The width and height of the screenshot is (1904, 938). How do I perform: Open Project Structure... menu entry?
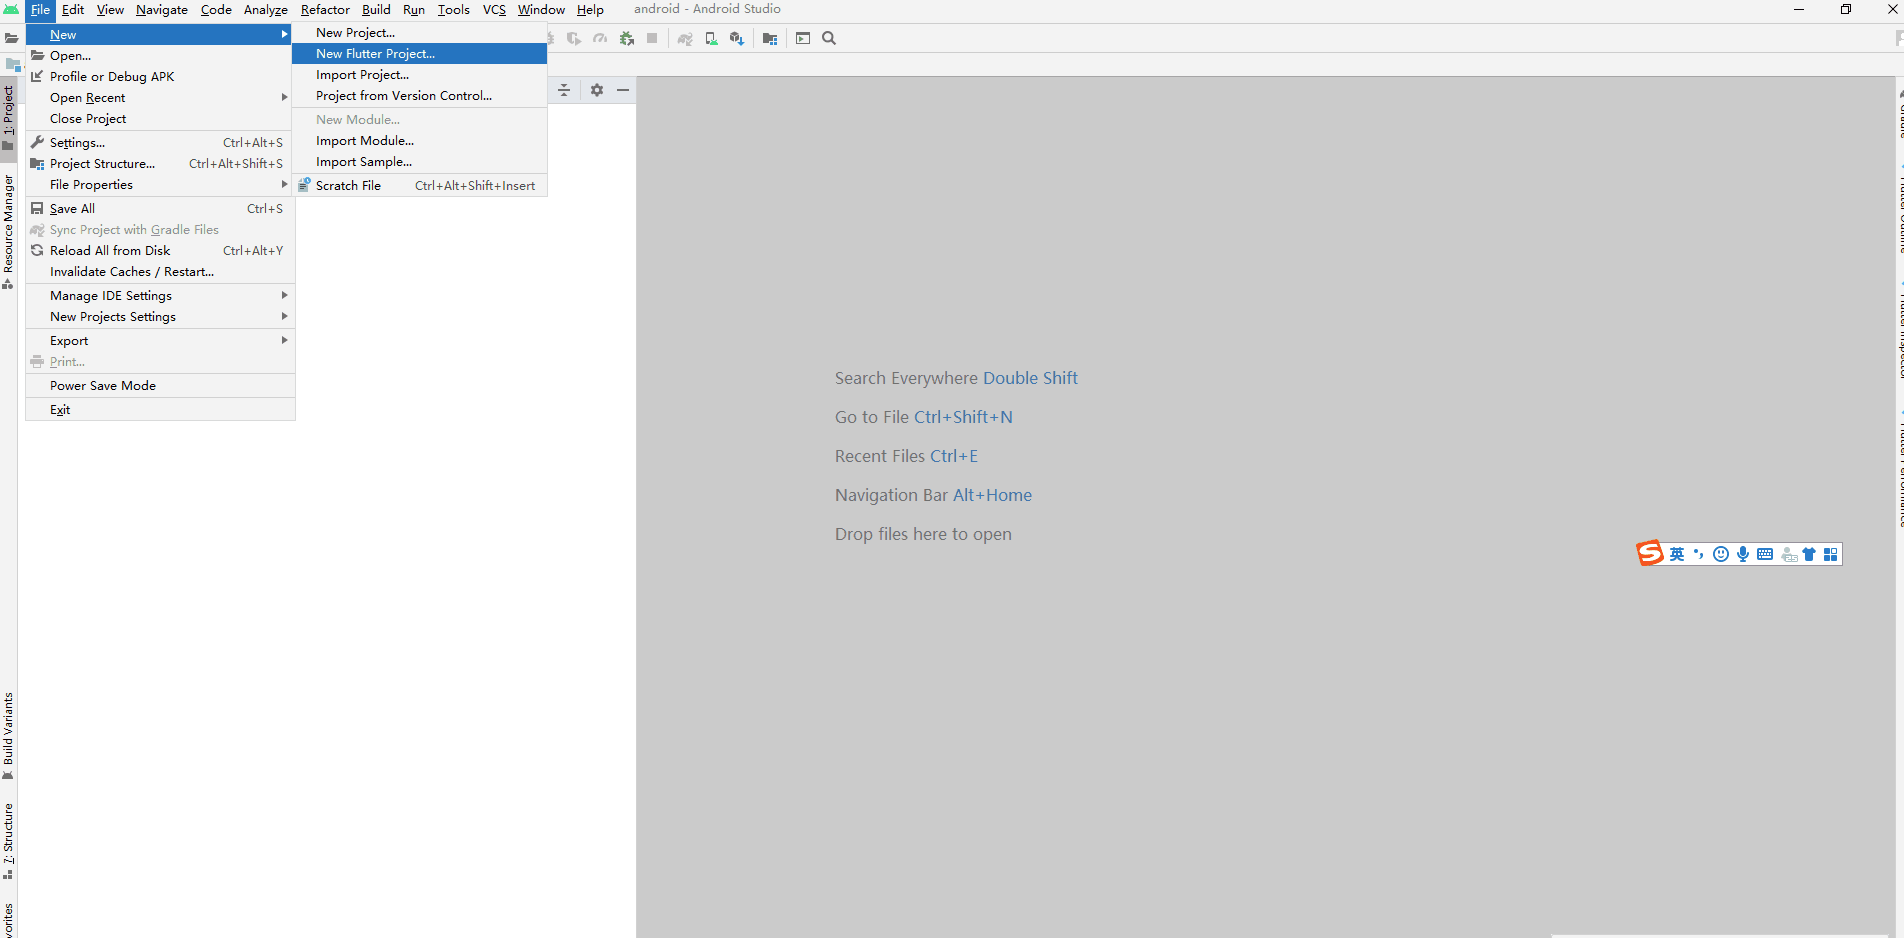160,164
